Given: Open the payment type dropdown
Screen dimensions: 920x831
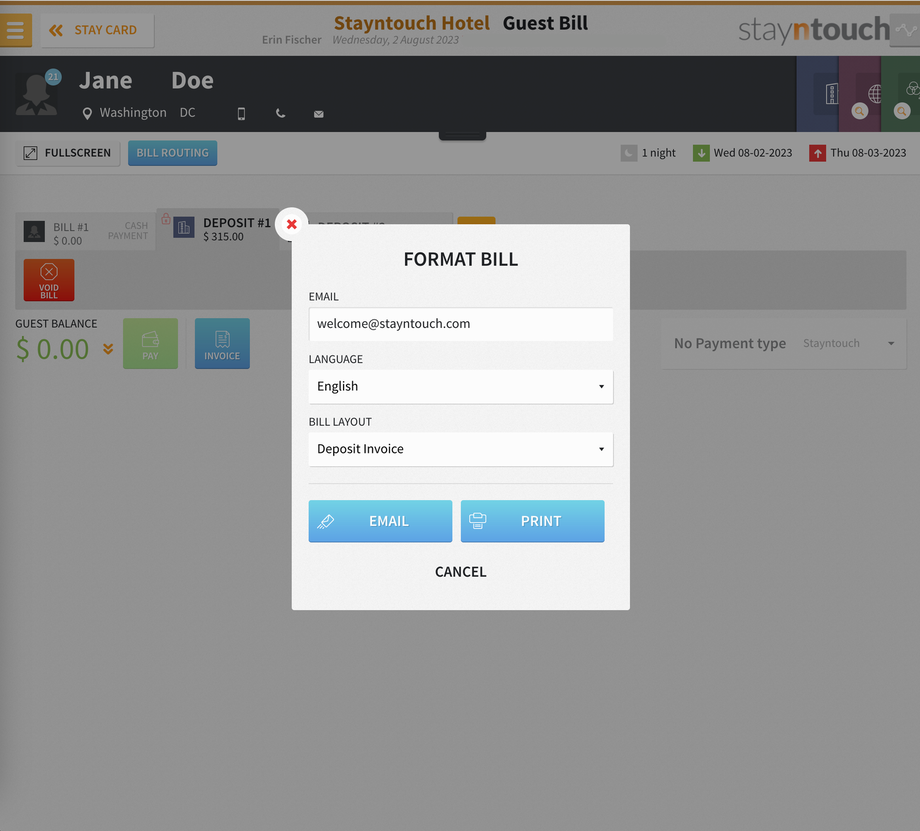Looking at the screenshot, I should (783, 344).
